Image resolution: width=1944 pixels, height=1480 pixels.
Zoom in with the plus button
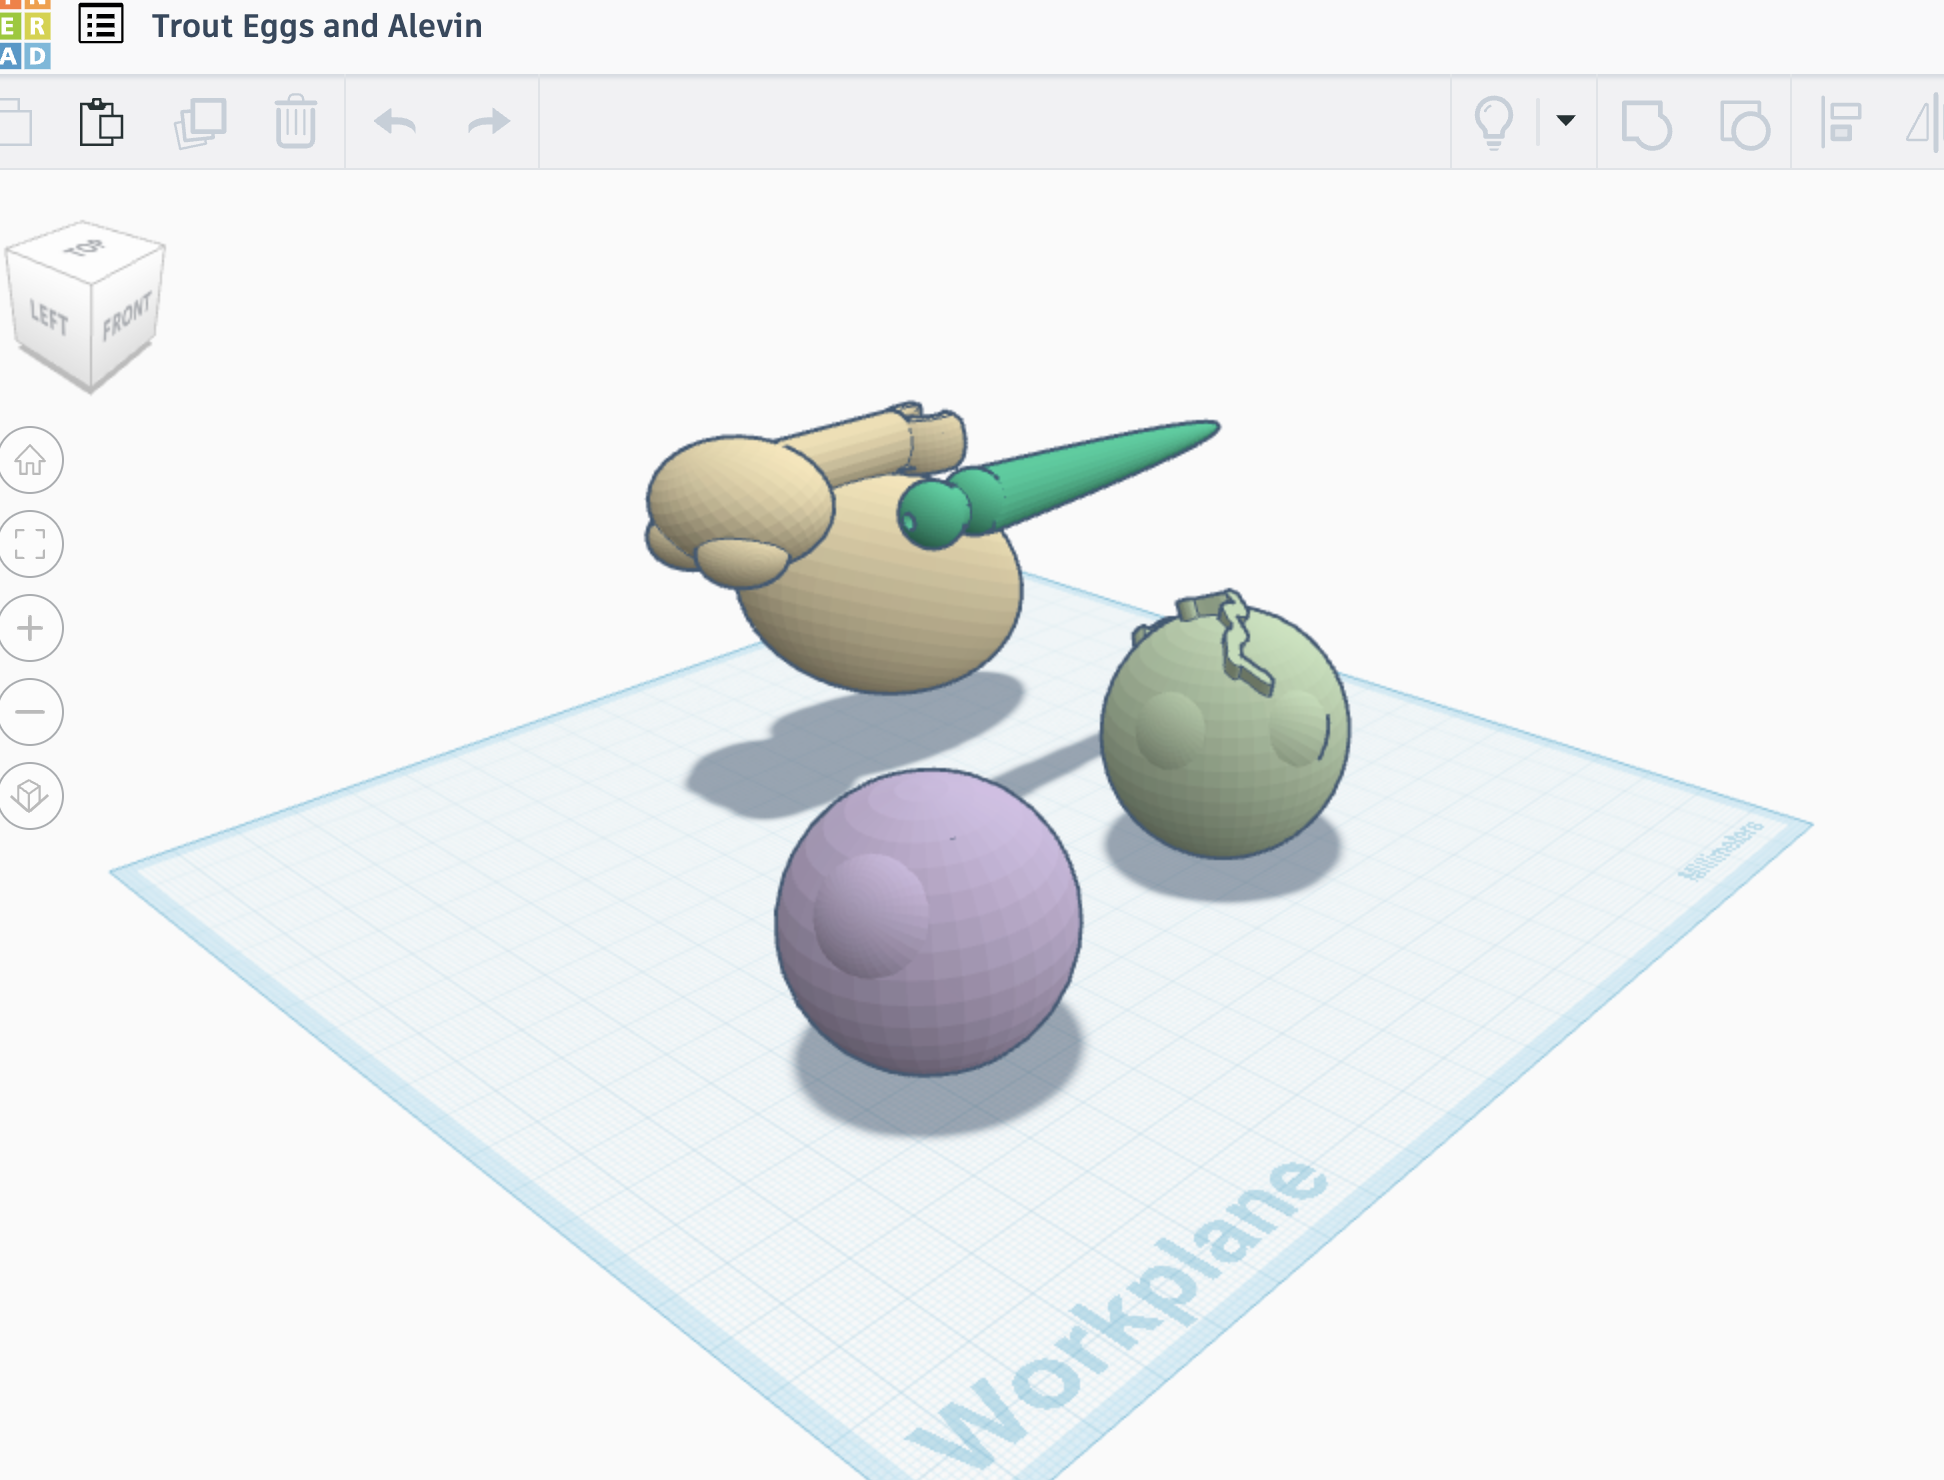[x=31, y=628]
